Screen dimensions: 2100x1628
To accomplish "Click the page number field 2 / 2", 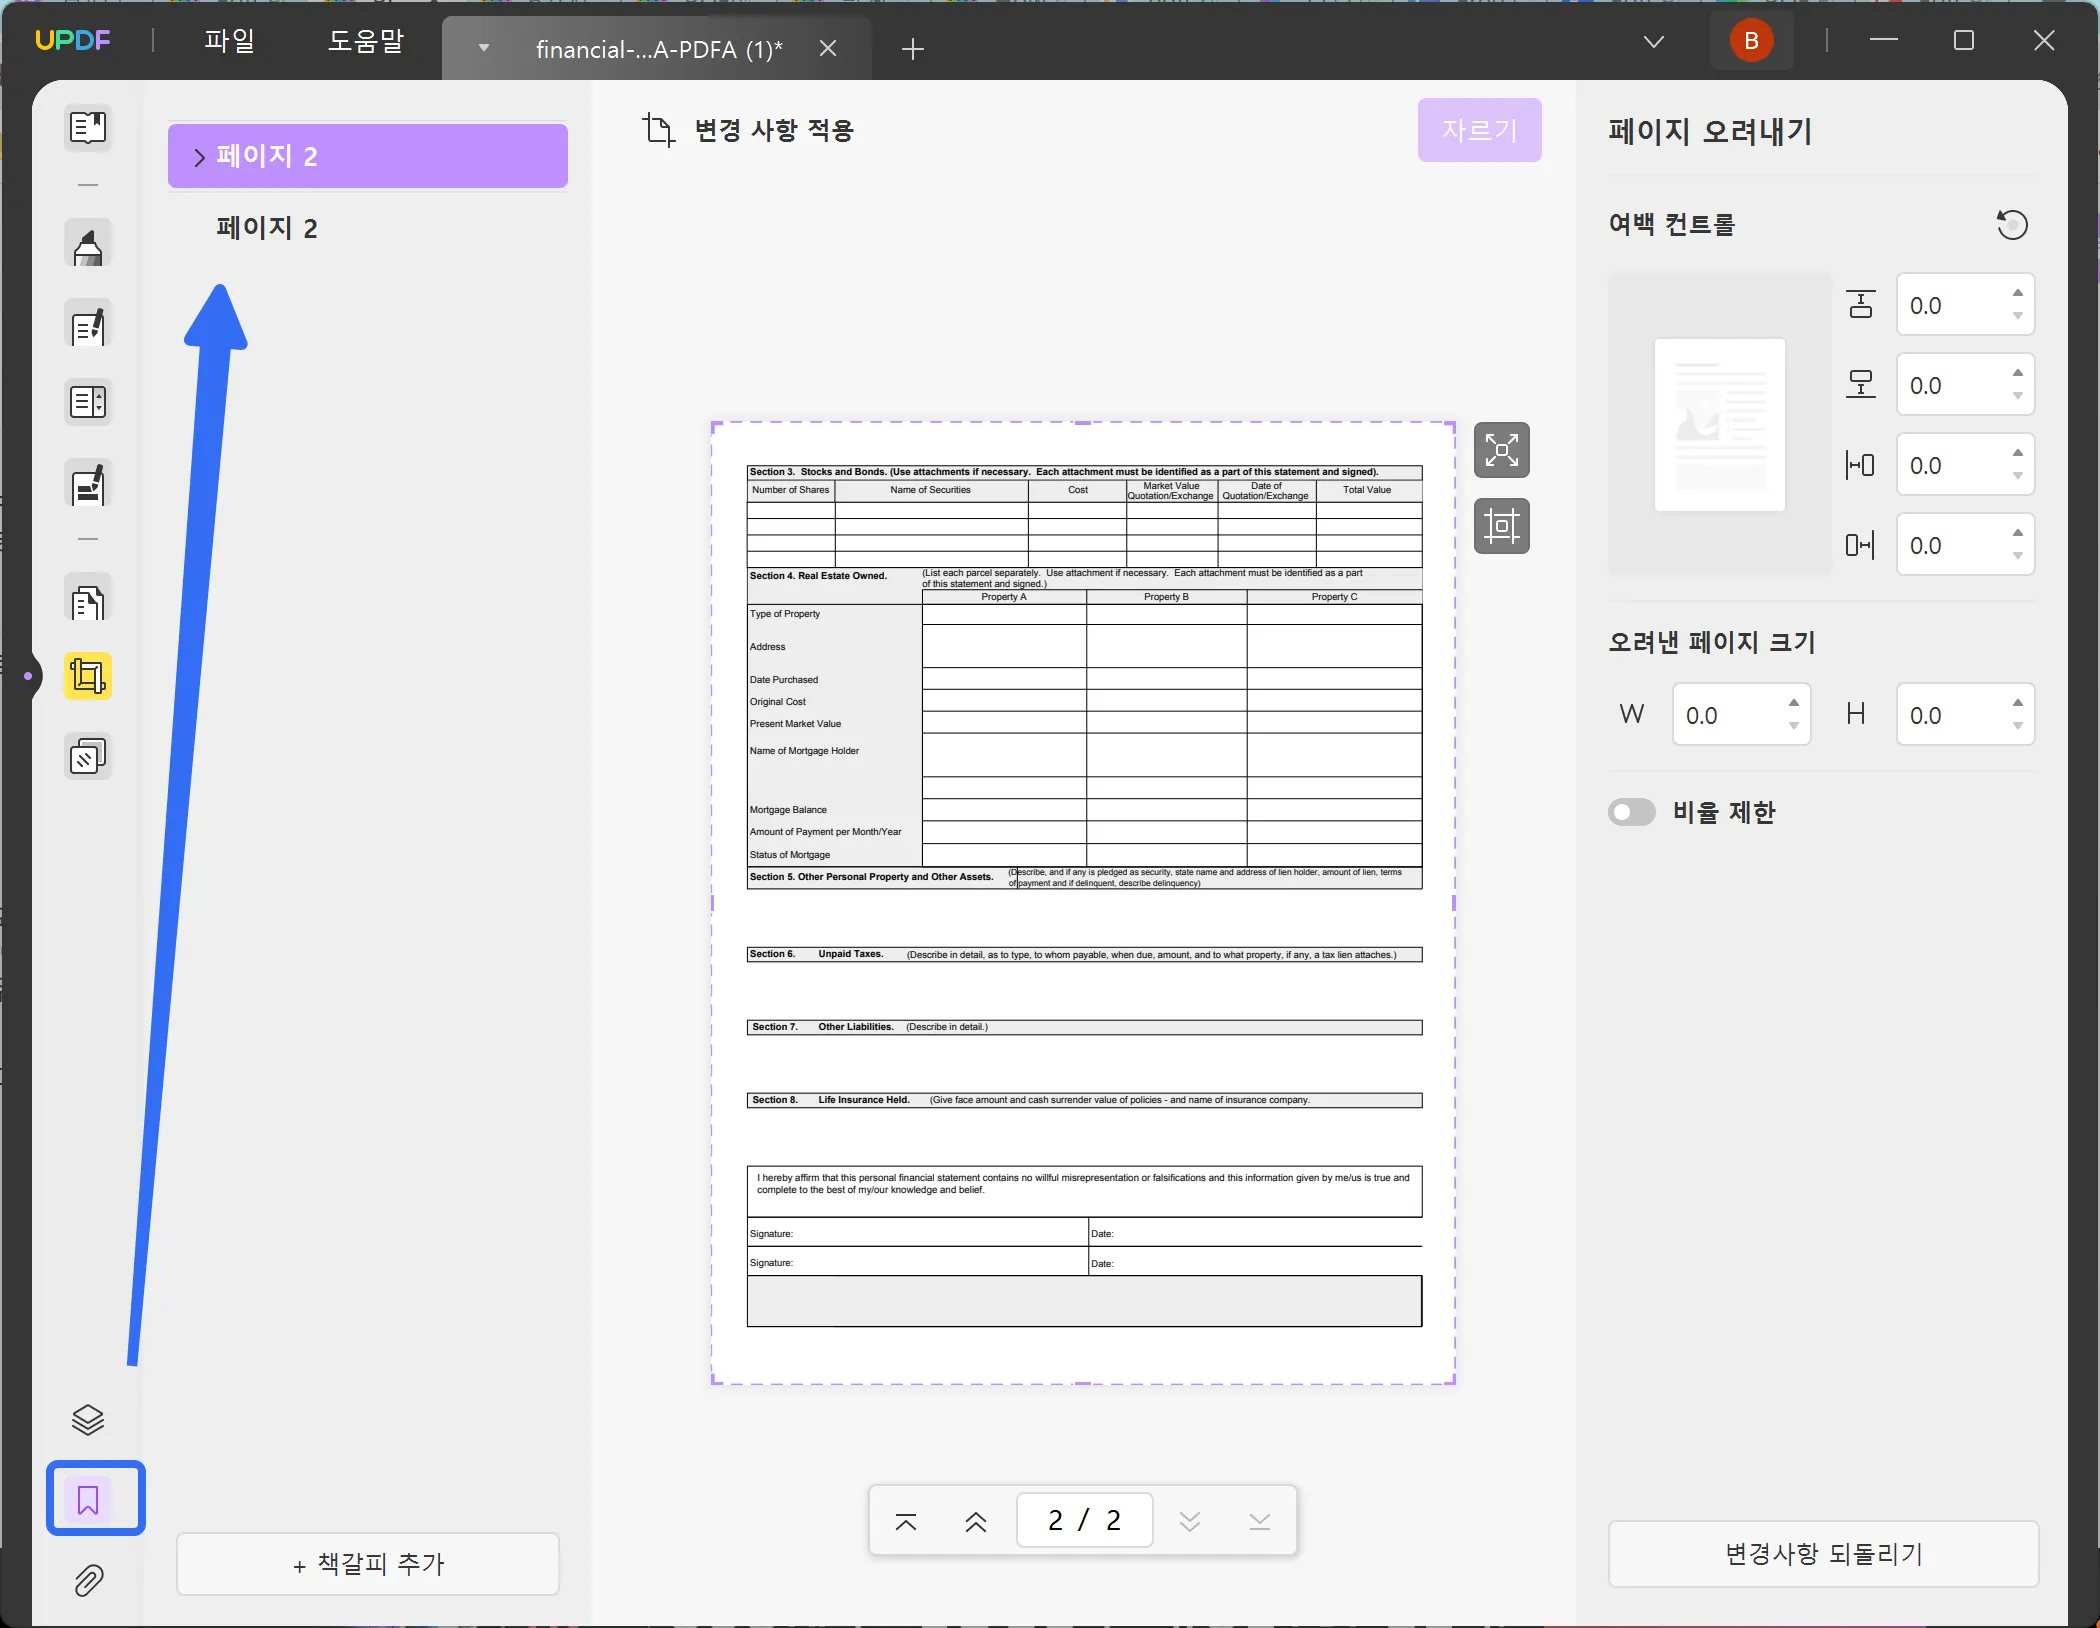I will click(1084, 1521).
